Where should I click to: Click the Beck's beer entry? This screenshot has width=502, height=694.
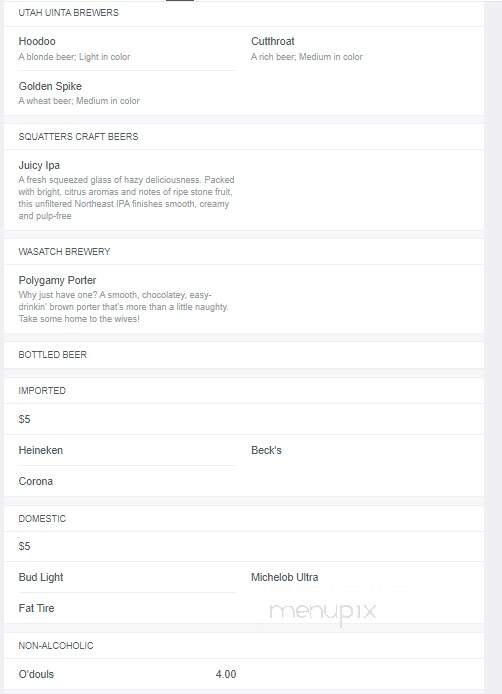point(266,450)
